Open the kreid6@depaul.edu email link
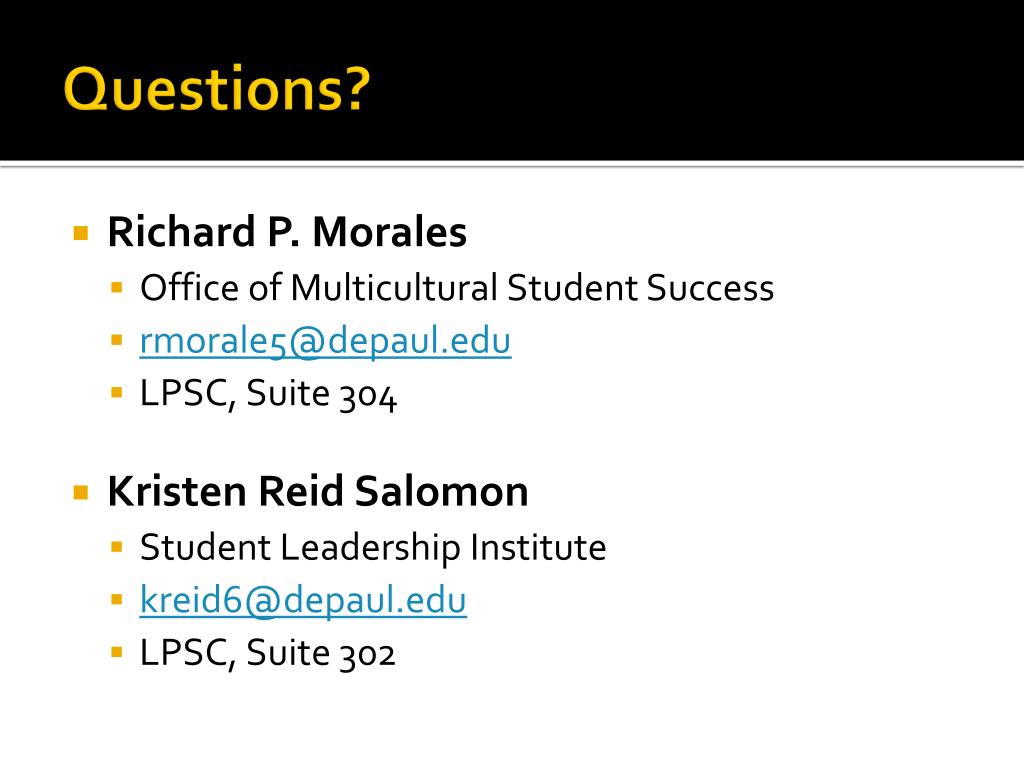The image size is (1024, 768). (303, 600)
